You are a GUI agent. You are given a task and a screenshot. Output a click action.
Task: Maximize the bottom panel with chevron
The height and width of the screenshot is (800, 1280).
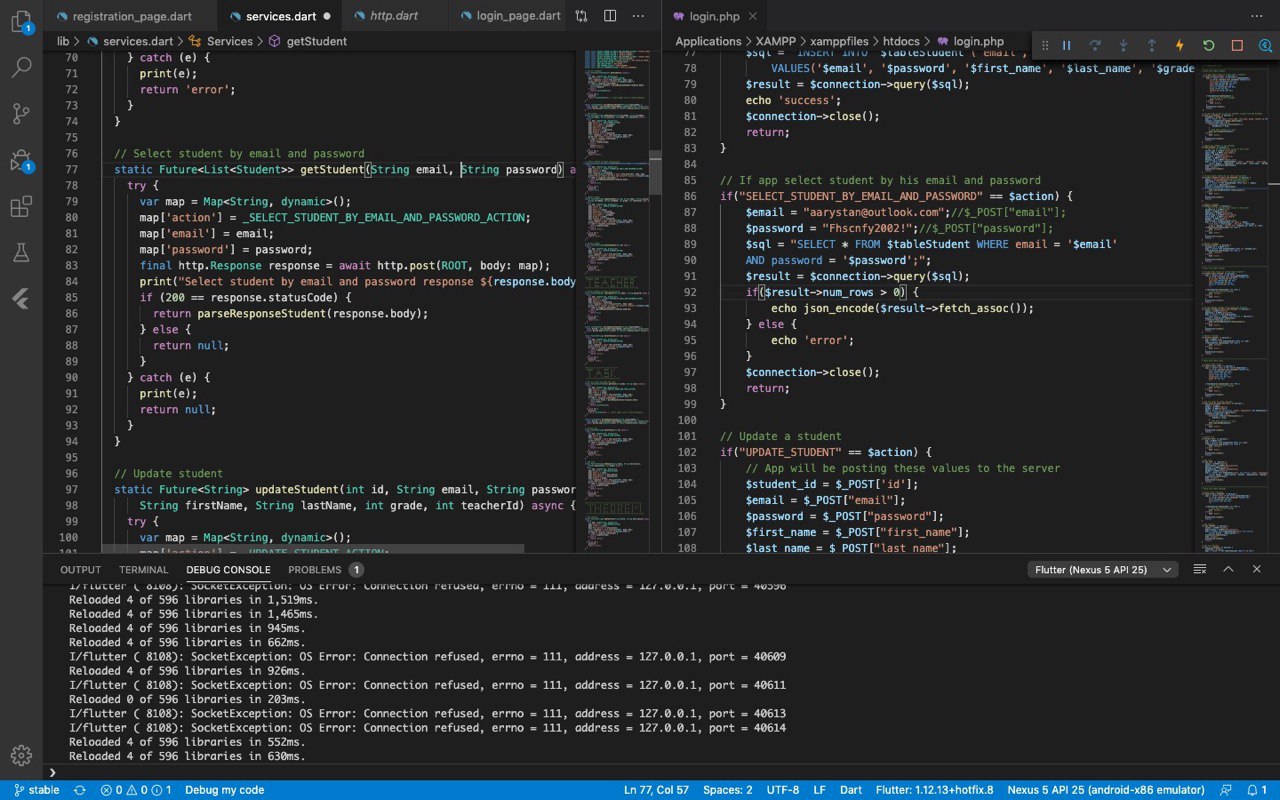coord(1228,569)
